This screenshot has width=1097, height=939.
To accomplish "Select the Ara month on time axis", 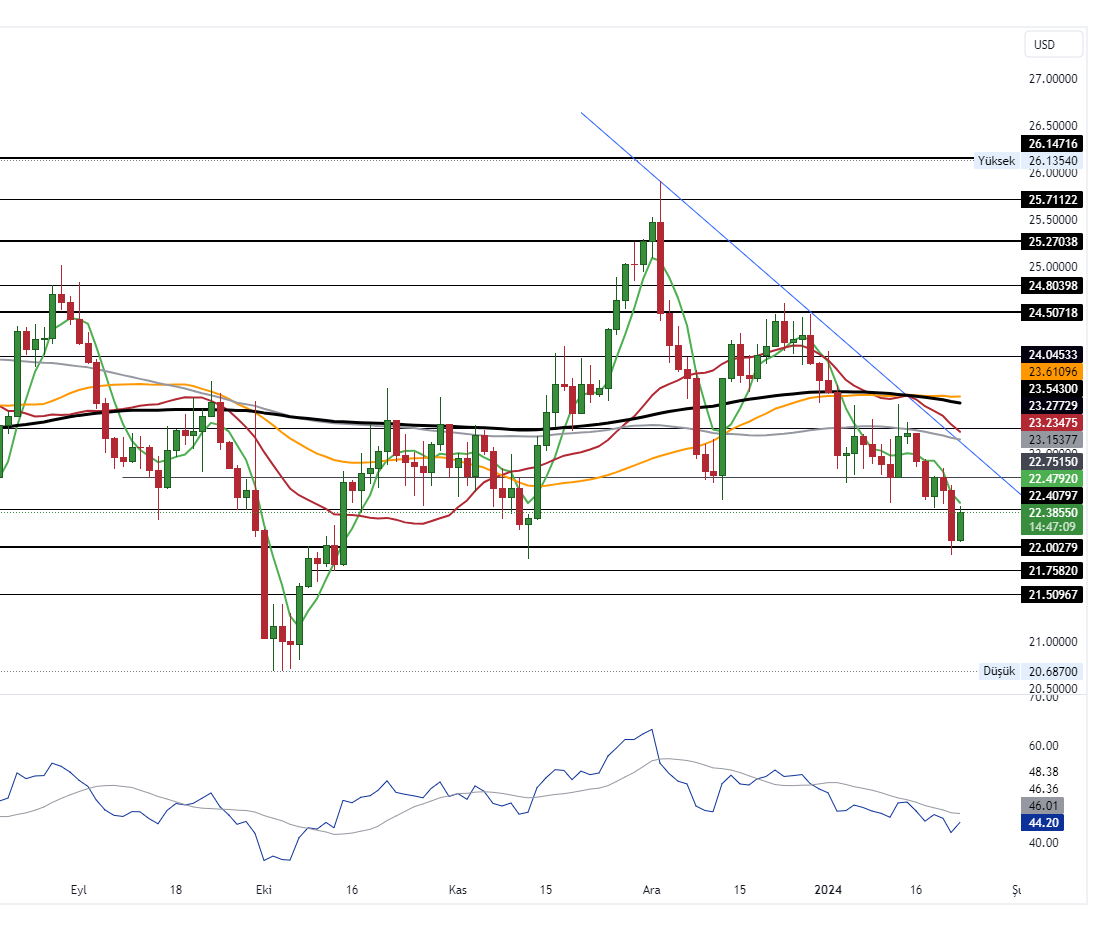I will pos(652,889).
